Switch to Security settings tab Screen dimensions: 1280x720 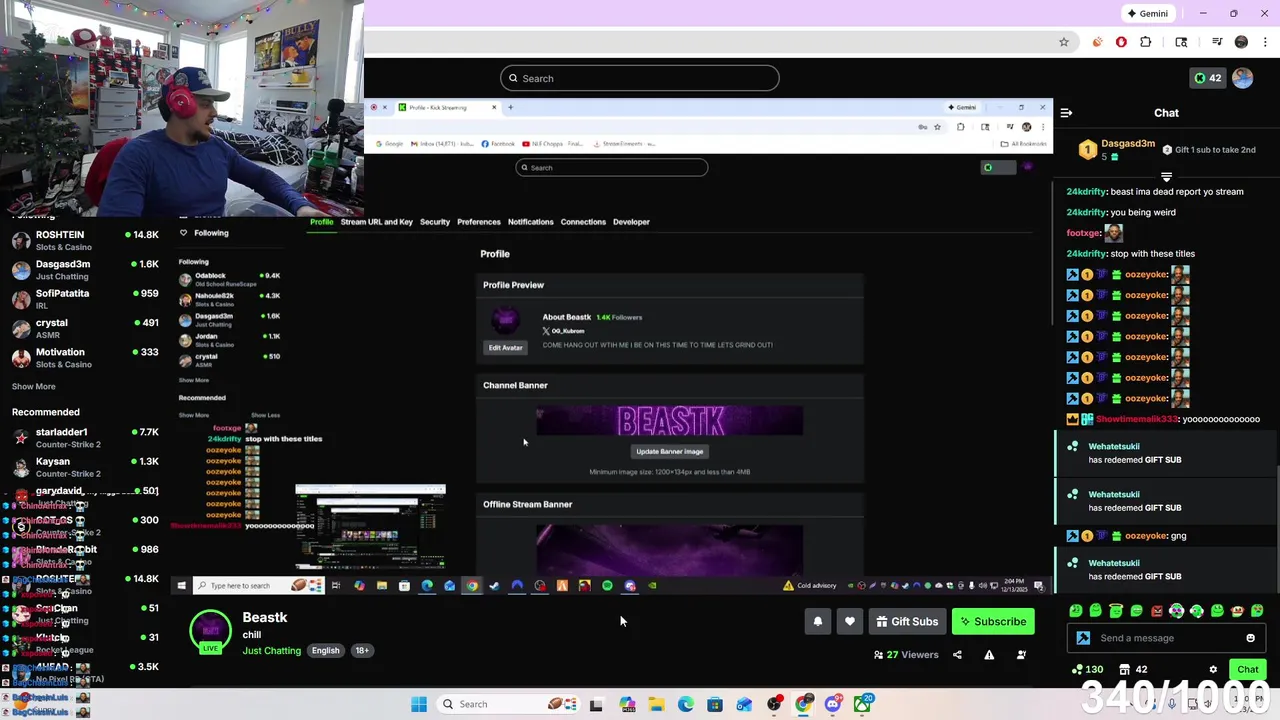coord(435,222)
